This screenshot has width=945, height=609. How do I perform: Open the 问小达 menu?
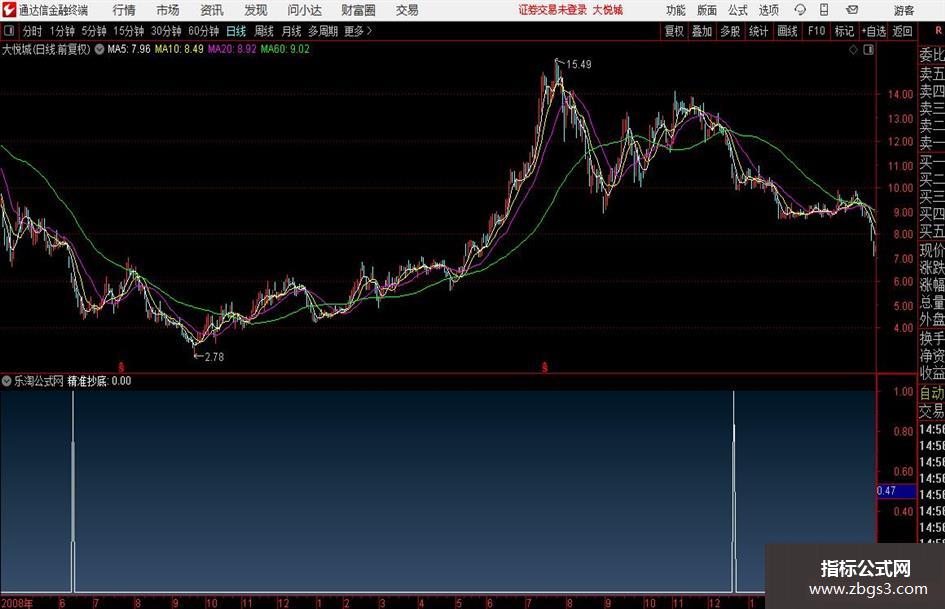304,10
